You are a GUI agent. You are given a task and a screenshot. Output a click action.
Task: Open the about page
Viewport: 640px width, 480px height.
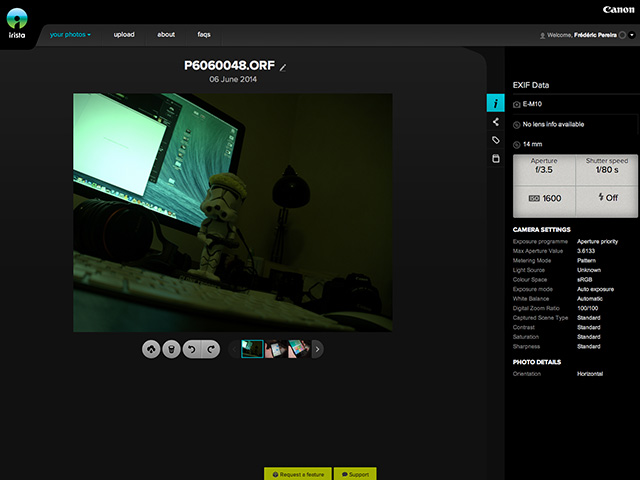[166, 35]
